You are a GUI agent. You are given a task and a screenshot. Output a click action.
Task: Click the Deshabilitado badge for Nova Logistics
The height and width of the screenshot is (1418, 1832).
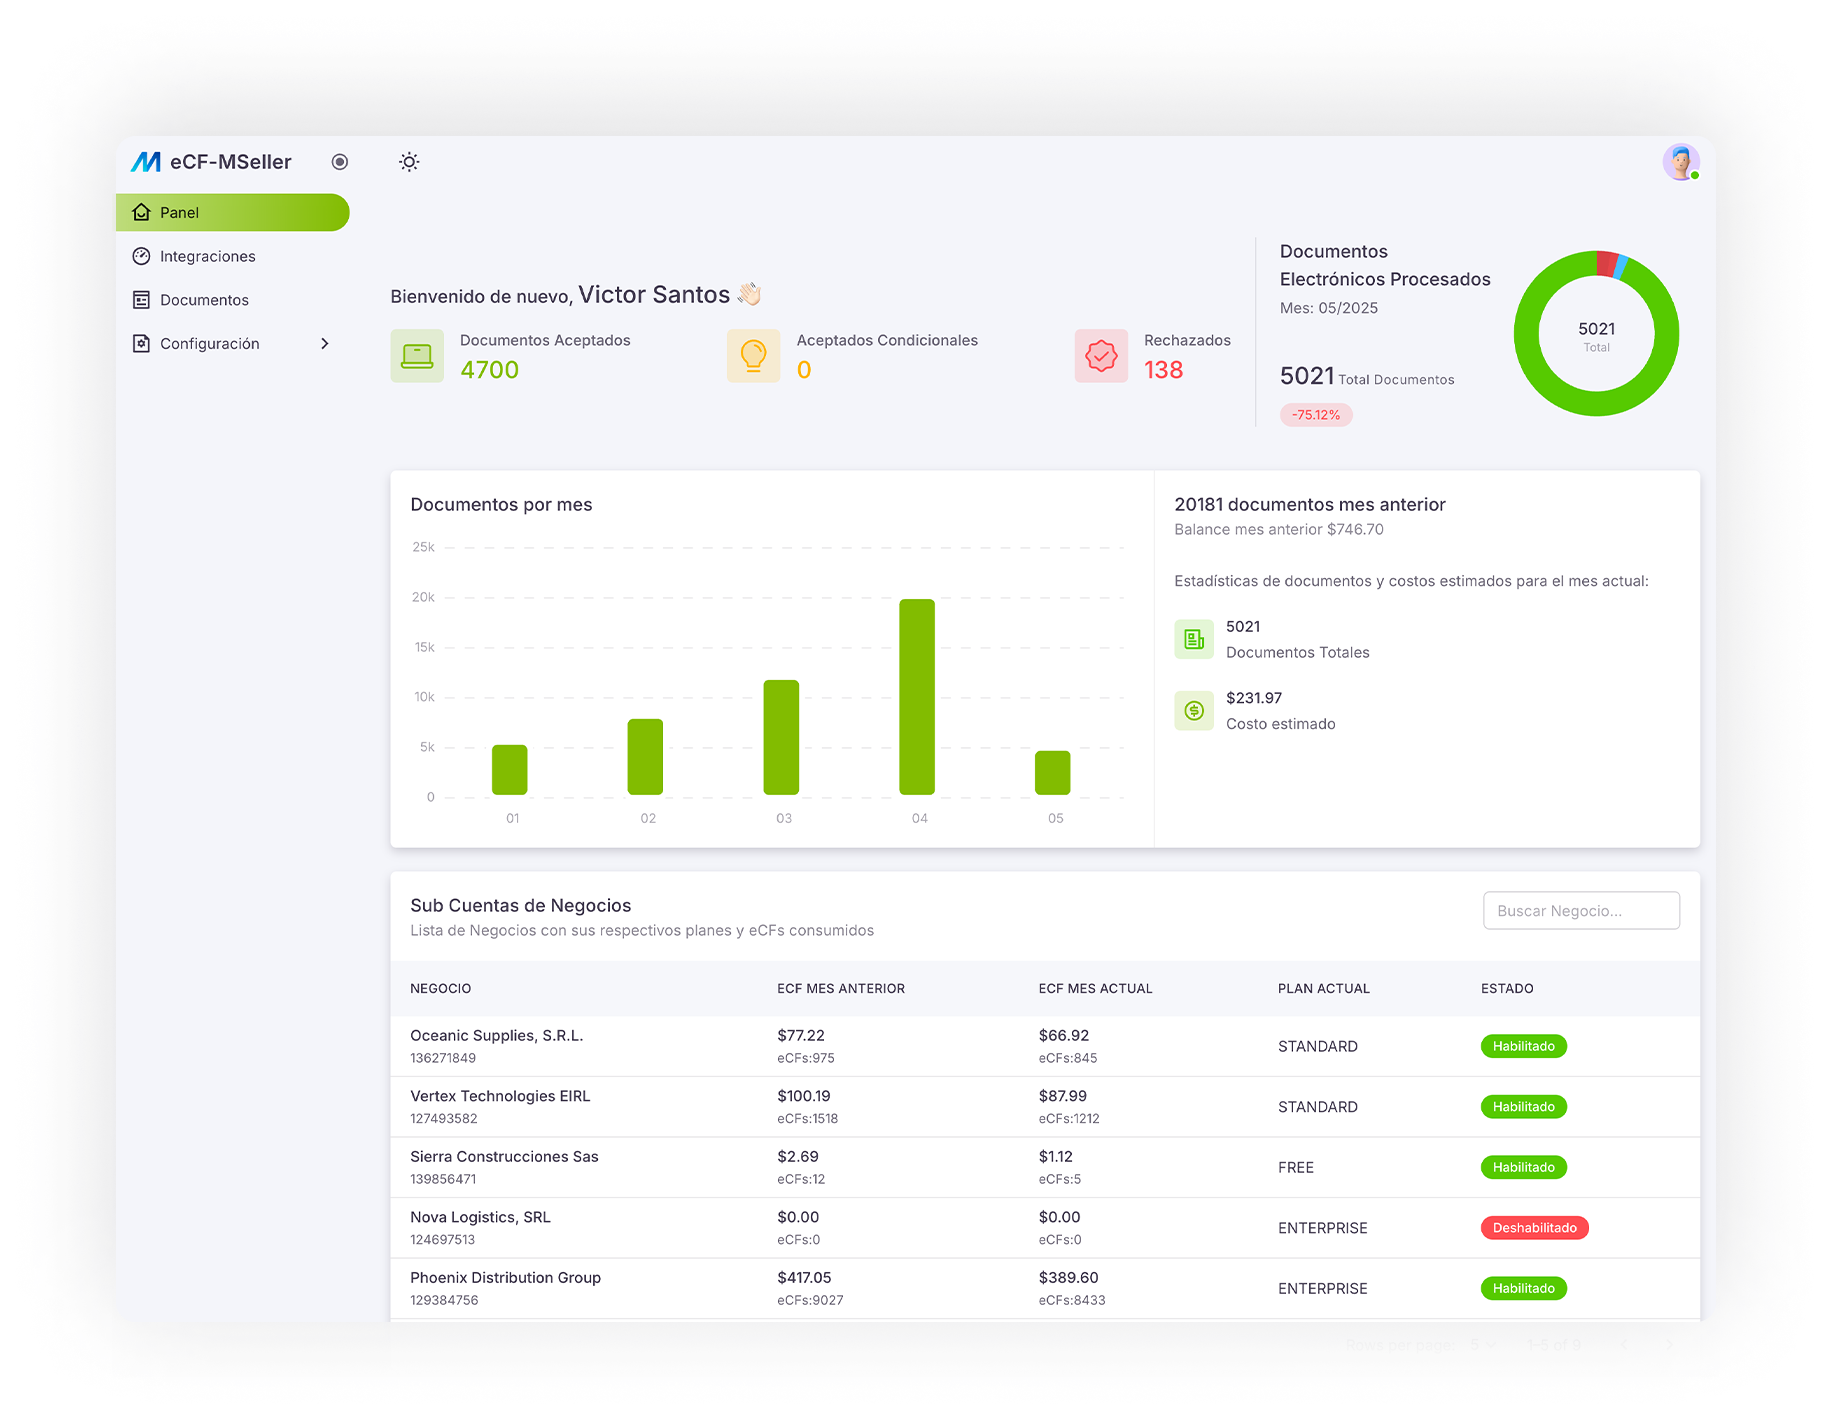(x=1534, y=1228)
